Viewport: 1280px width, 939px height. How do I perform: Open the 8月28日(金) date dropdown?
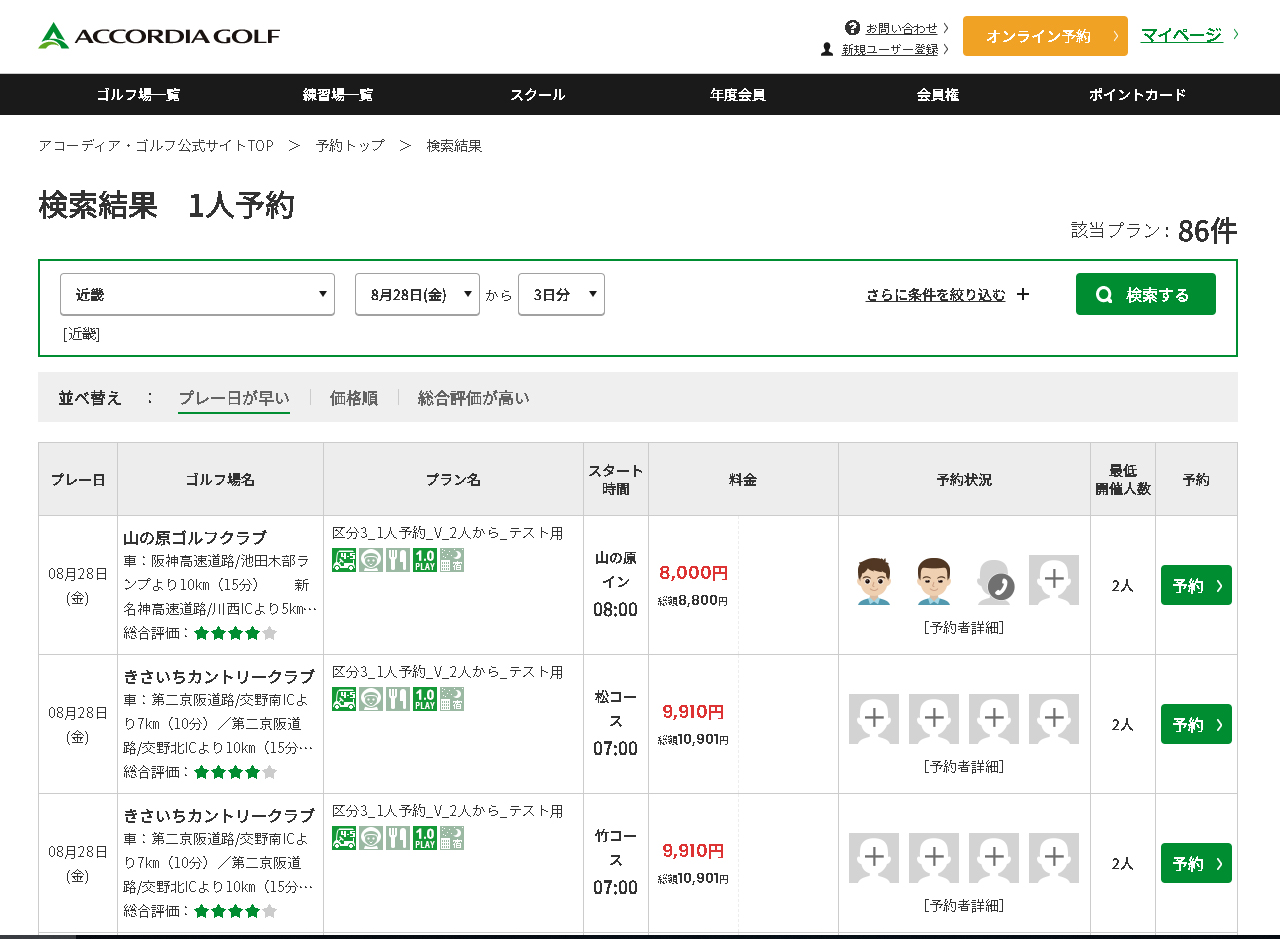pyautogui.click(x=417, y=294)
